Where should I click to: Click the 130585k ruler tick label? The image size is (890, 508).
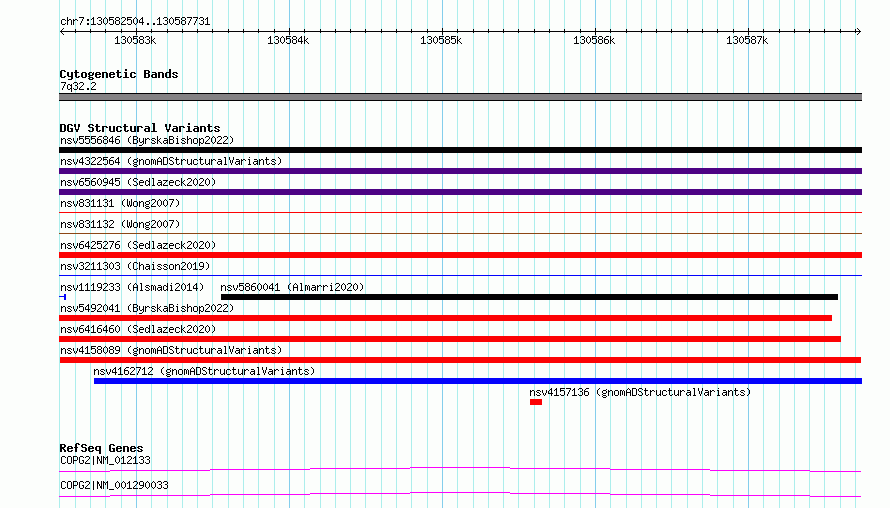coord(441,40)
